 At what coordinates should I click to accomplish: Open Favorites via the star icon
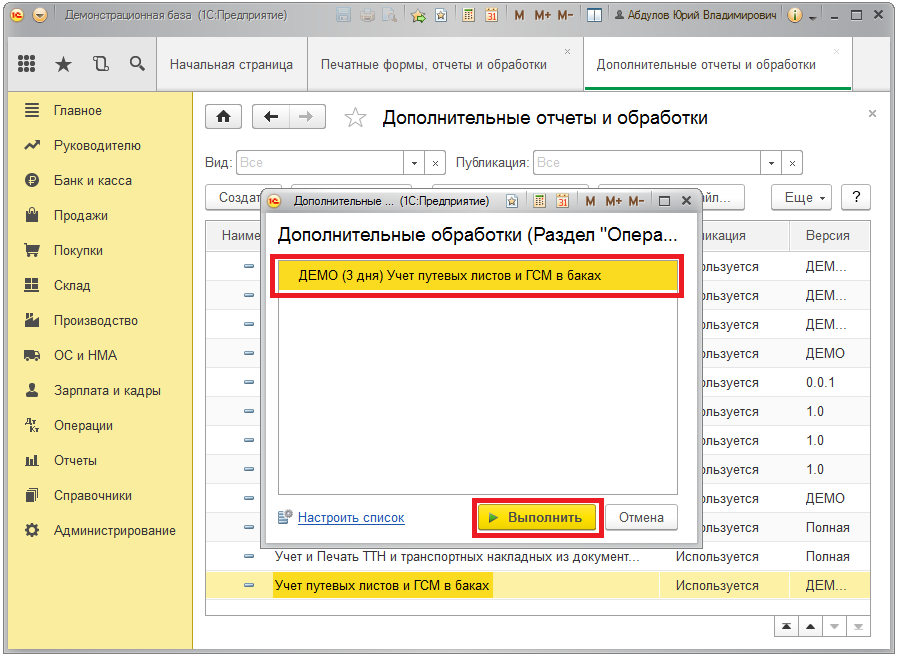[x=63, y=64]
